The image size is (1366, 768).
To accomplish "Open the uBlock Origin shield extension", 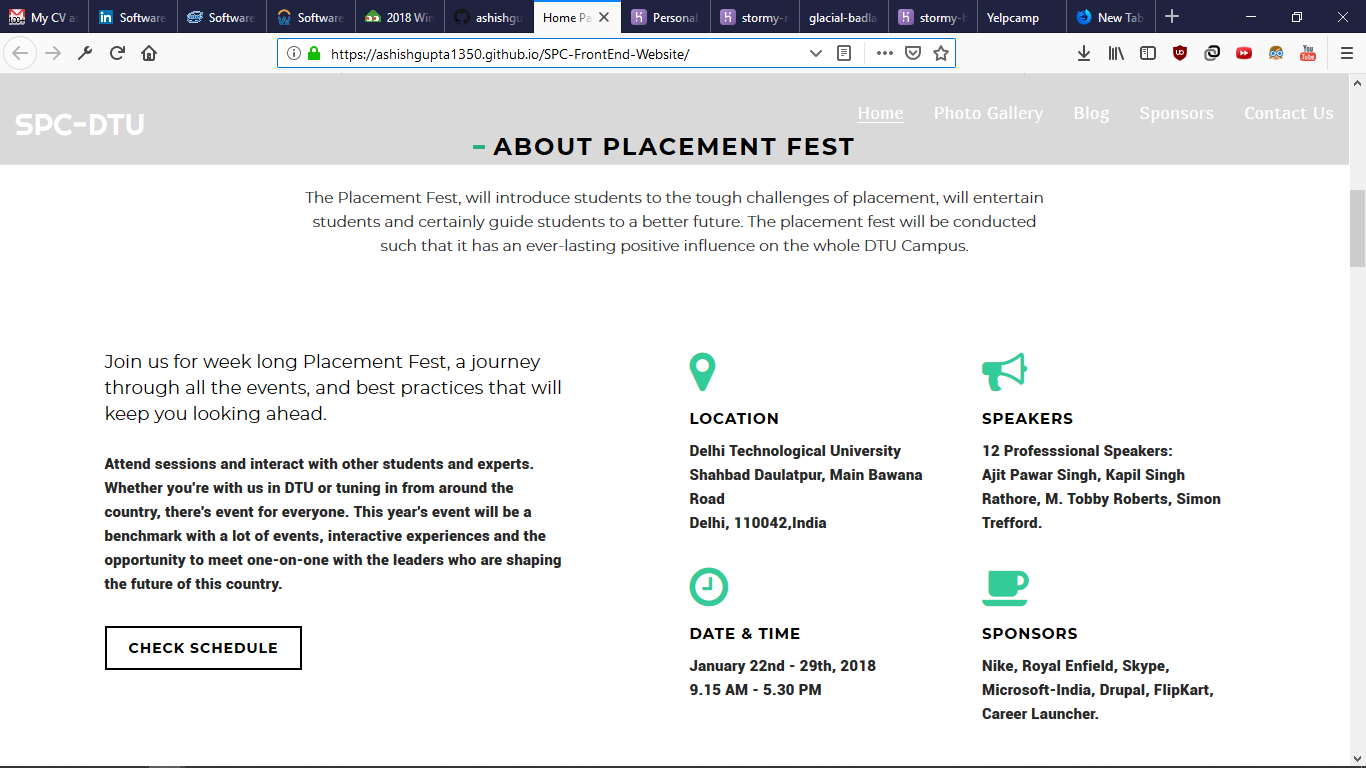I will 1180,53.
